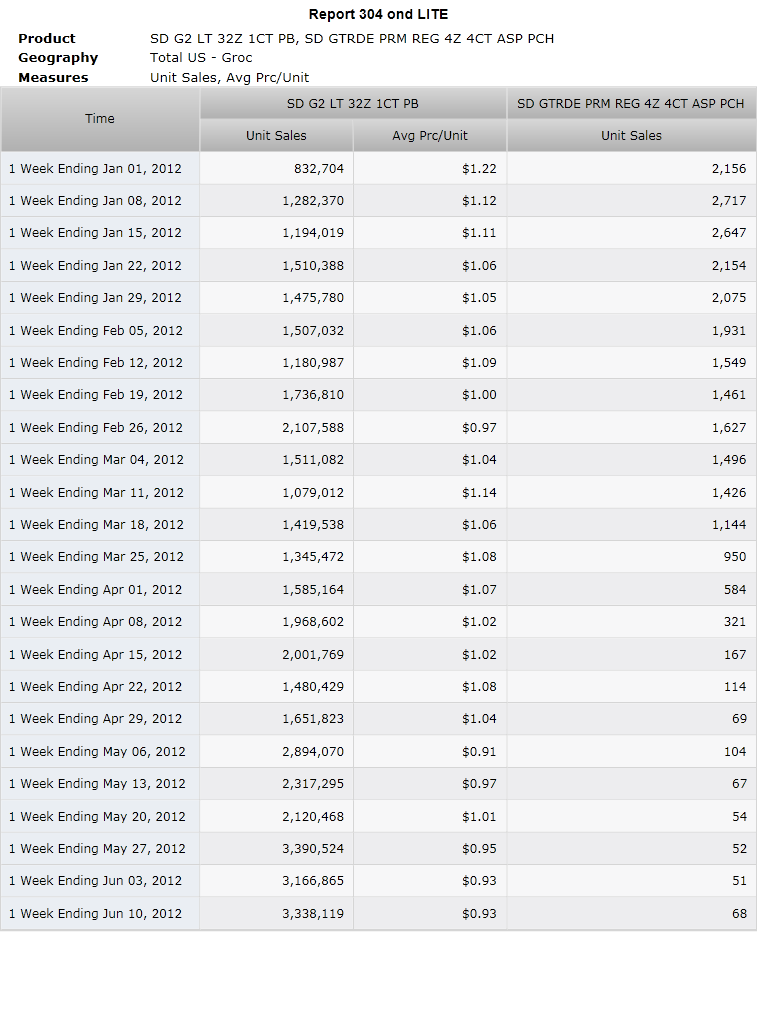Click the 2,717 unit sales cell
Screen dimensions: 757x1027
pos(631,200)
